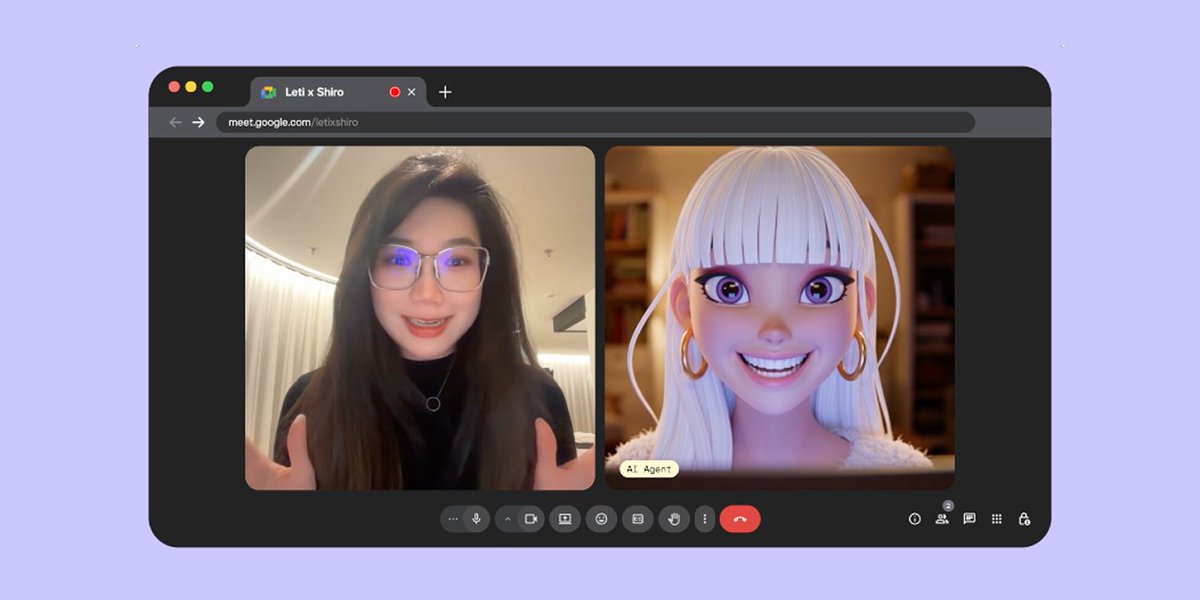
Task: Open host controls lock icon
Action: point(1024,519)
